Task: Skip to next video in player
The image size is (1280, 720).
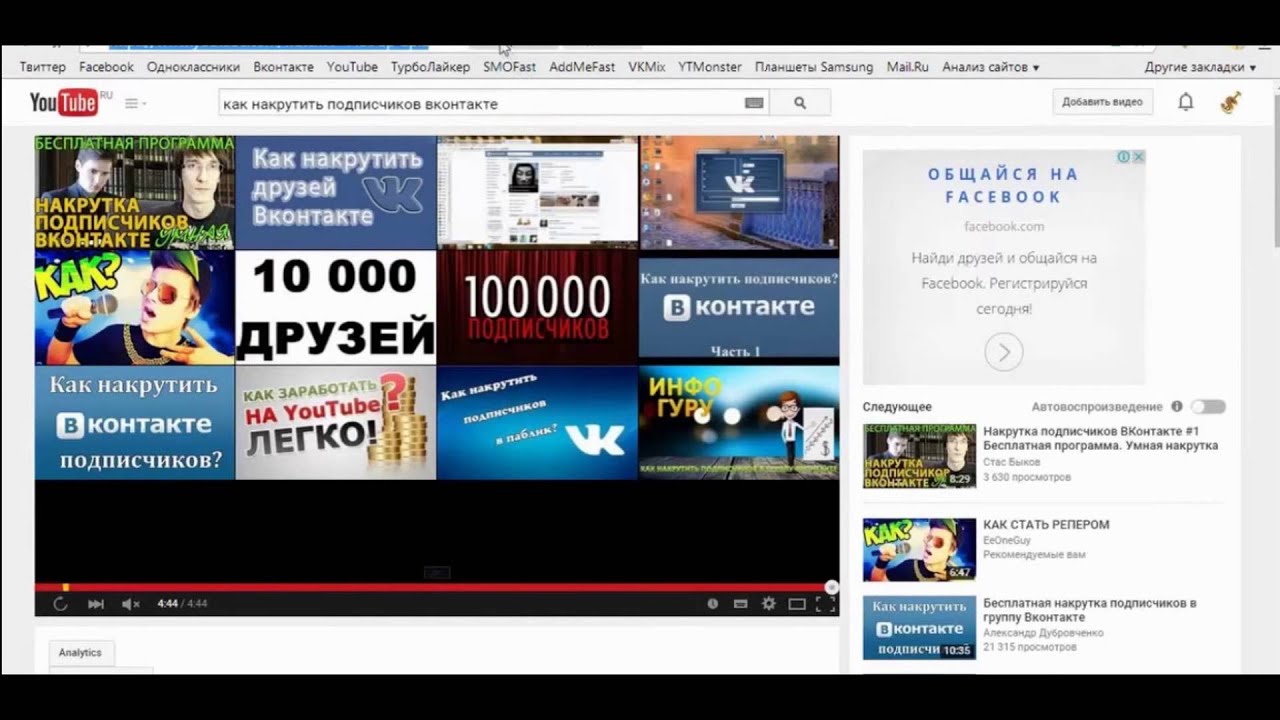Action: pyautogui.click(x=96, y=604)
